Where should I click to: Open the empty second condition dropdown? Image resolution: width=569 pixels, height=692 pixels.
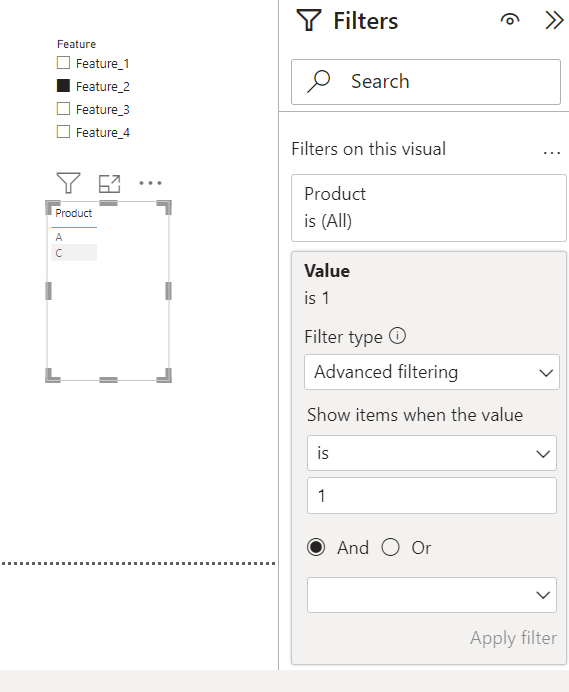[432, 595]
